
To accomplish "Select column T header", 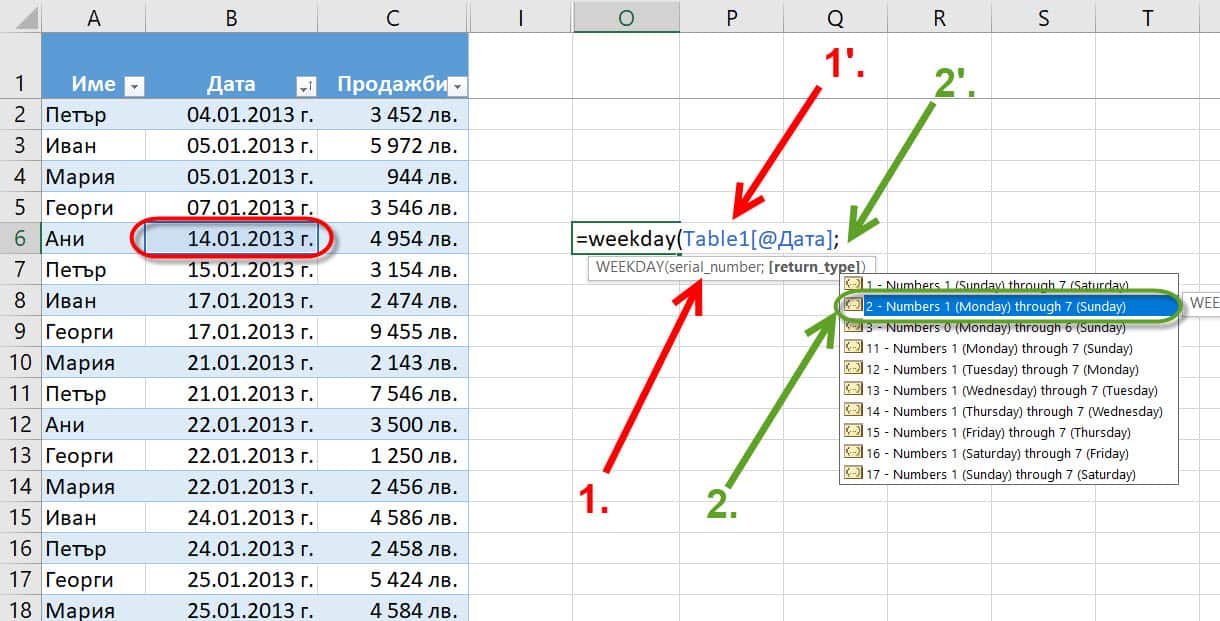I will click(1147, 17).
